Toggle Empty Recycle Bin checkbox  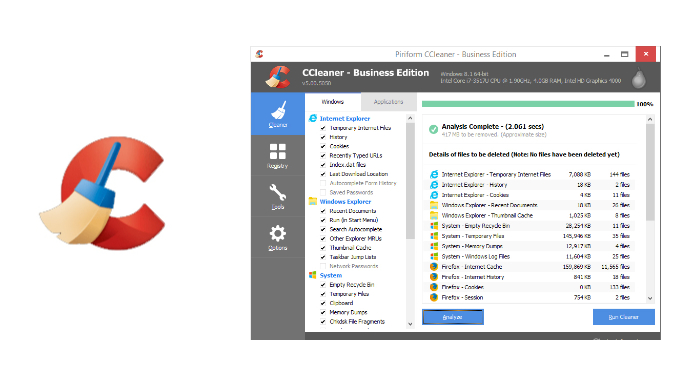(x=323, y=285)
